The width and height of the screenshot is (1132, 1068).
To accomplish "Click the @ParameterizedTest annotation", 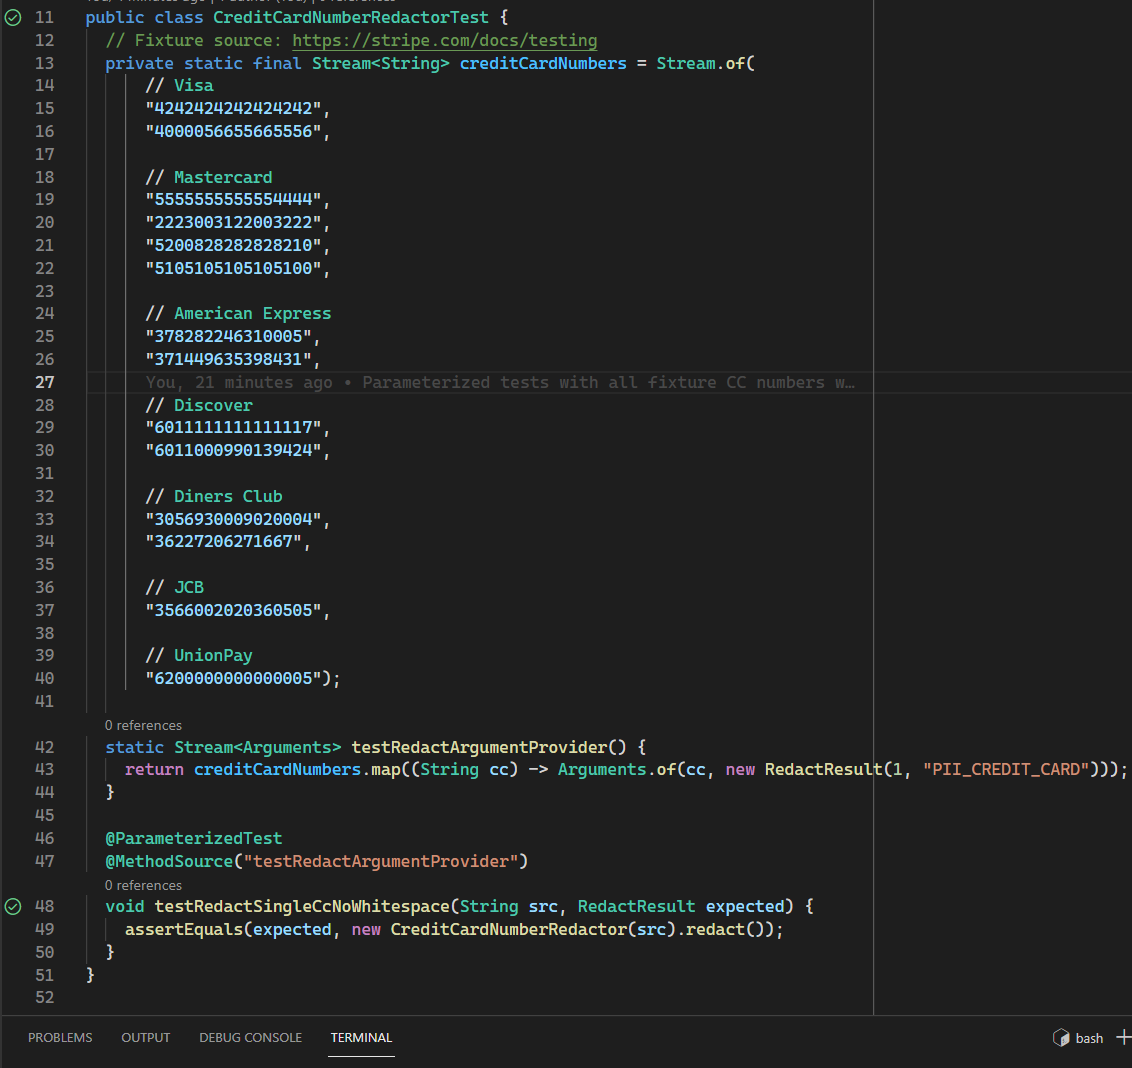I will pos(193,838).
